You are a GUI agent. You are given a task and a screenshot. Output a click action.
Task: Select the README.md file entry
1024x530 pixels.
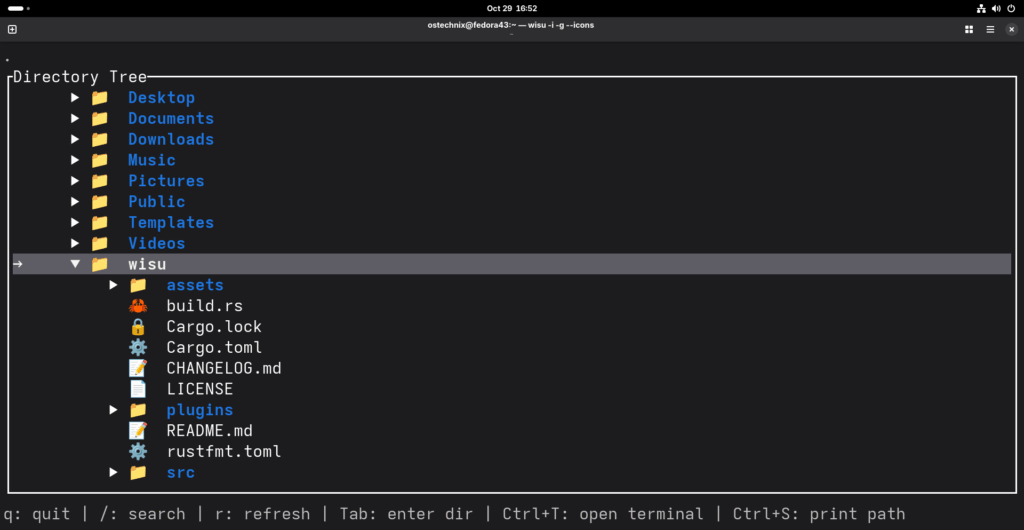[209, 431]
